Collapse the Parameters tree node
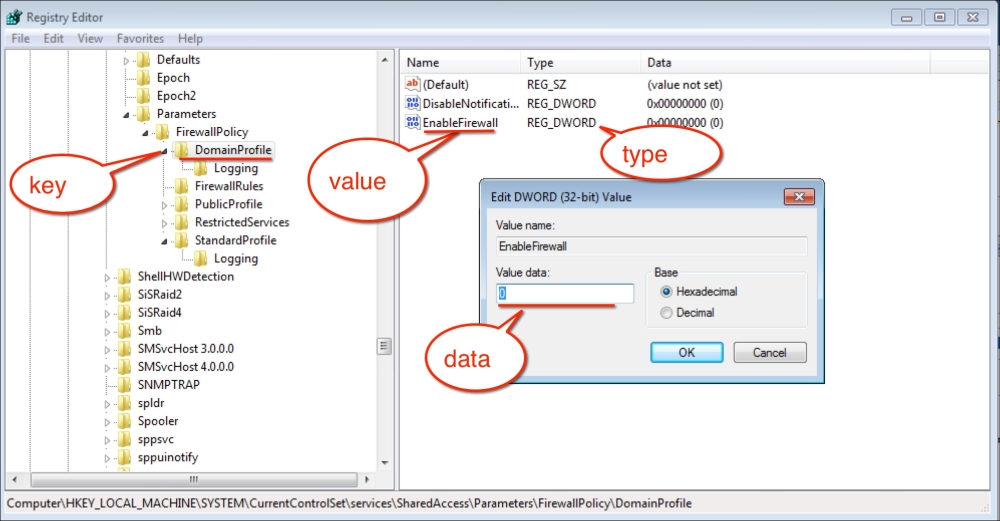The height and width of the screenshot is (521, 1000). [127, 115]
